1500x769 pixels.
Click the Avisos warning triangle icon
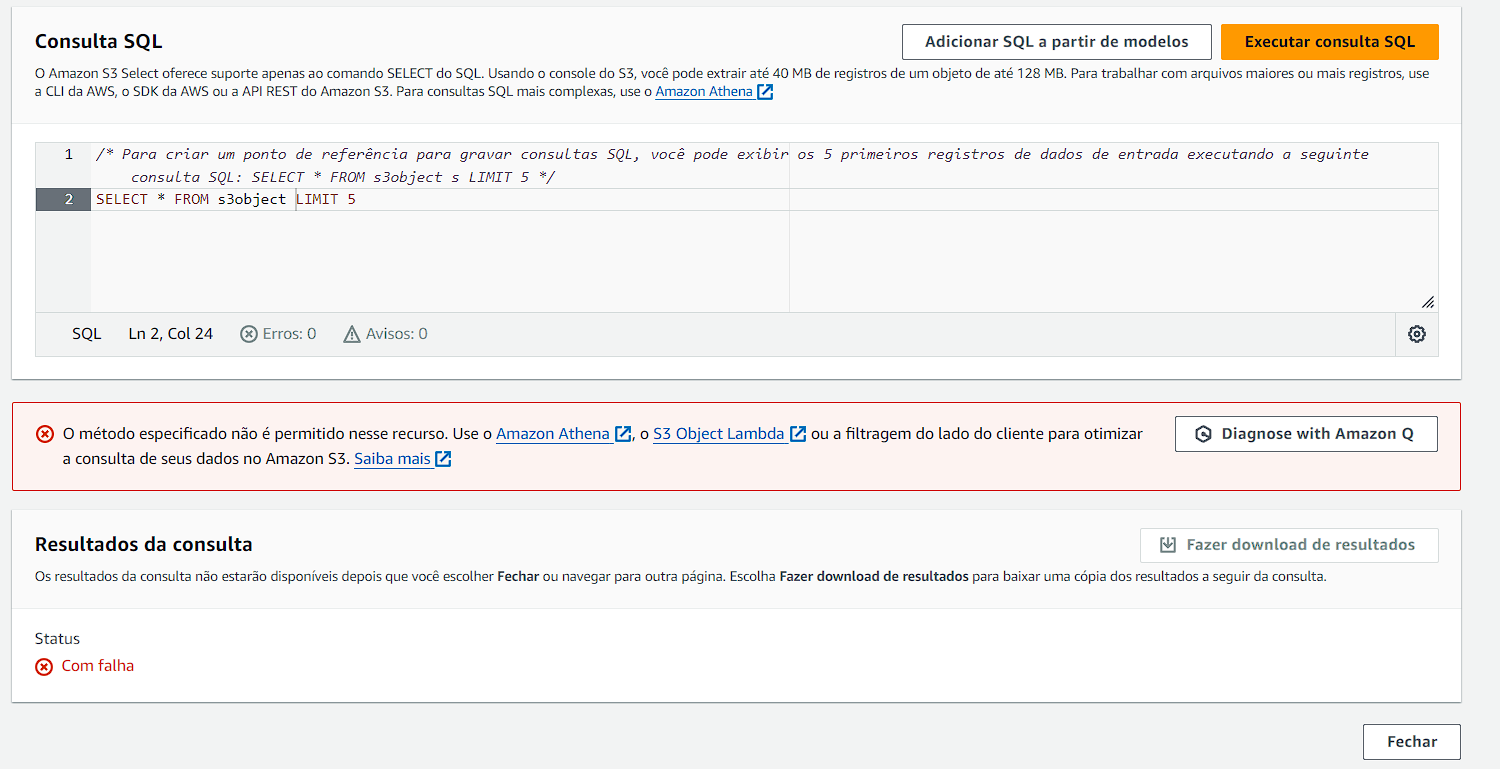351,334
